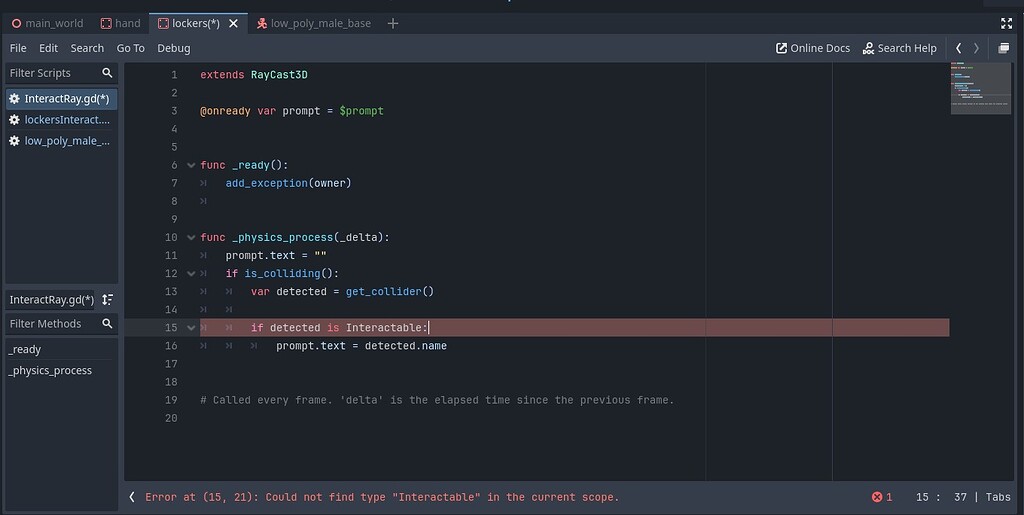Click the Tabs indentation indicator
Image resolution: width=1024 pixels, height=515 pixels.
[998, 497]
